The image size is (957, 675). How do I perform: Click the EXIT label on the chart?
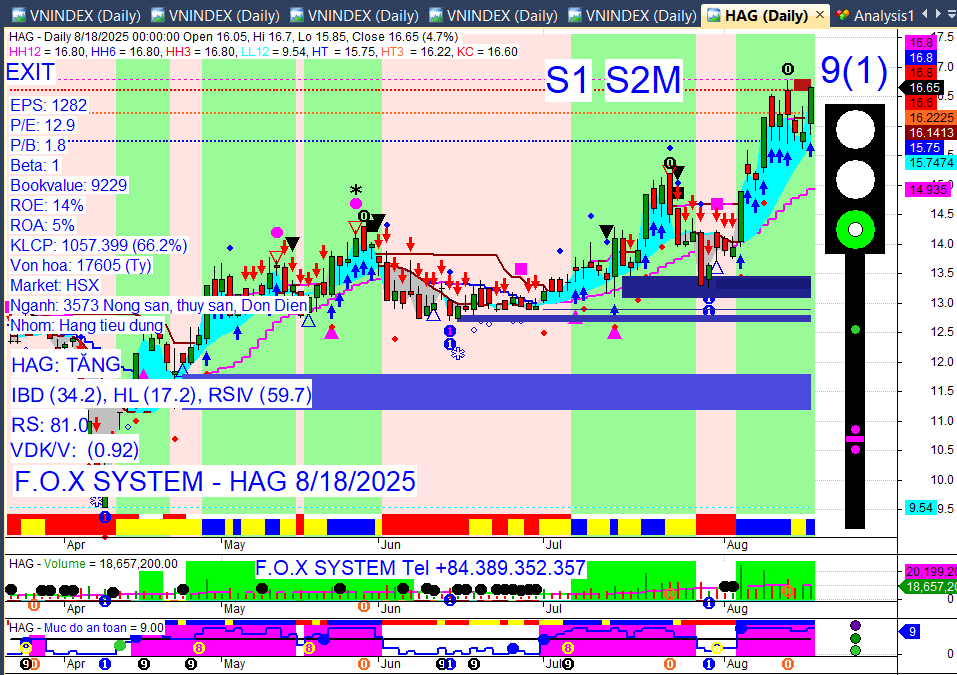coord(31,72)
